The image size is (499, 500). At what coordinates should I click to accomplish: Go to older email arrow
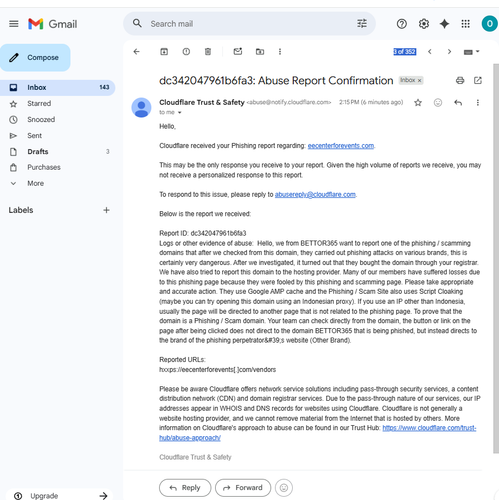pos(449,52)
